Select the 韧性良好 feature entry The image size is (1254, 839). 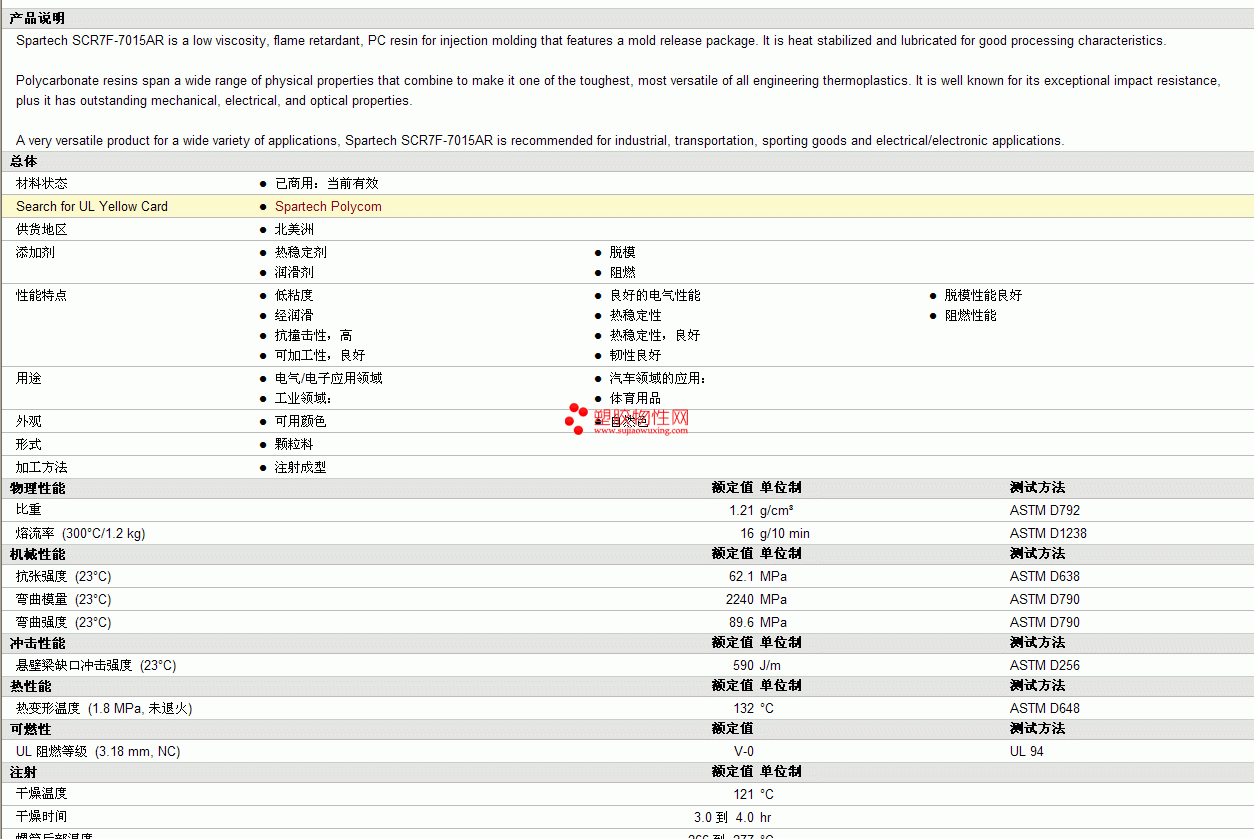point(636,355)
